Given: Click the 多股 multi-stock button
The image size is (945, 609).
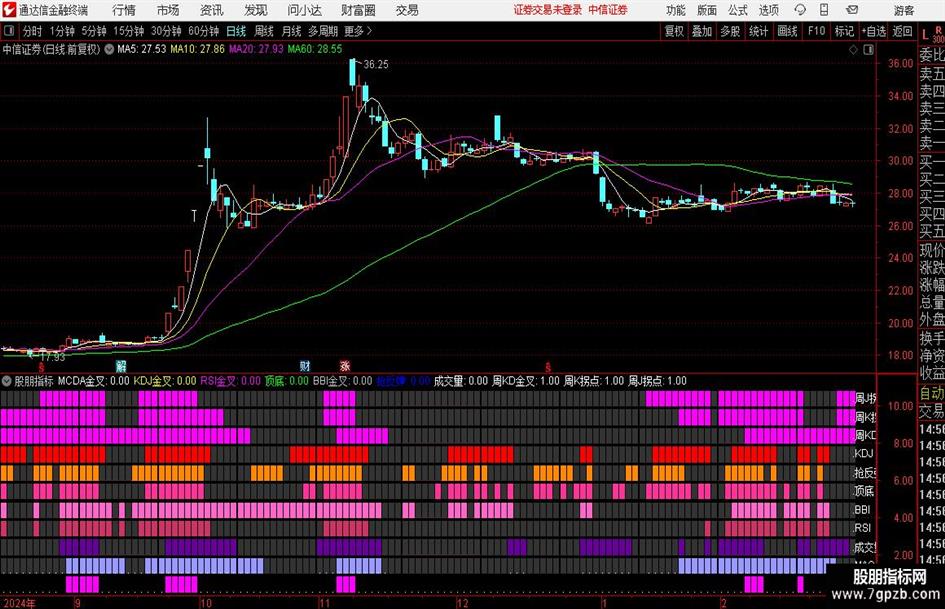Looking at the screenshot, I should 730,31.
